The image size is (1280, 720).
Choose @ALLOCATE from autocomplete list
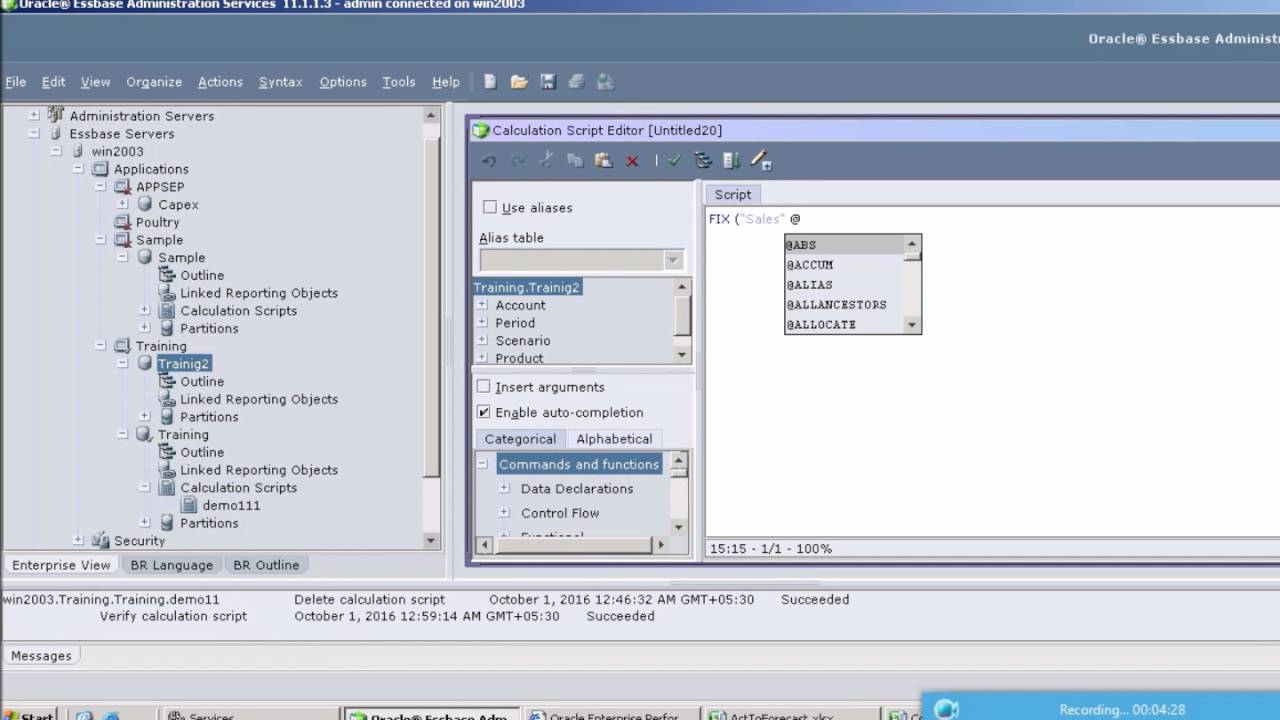click(x=844, y=324)
